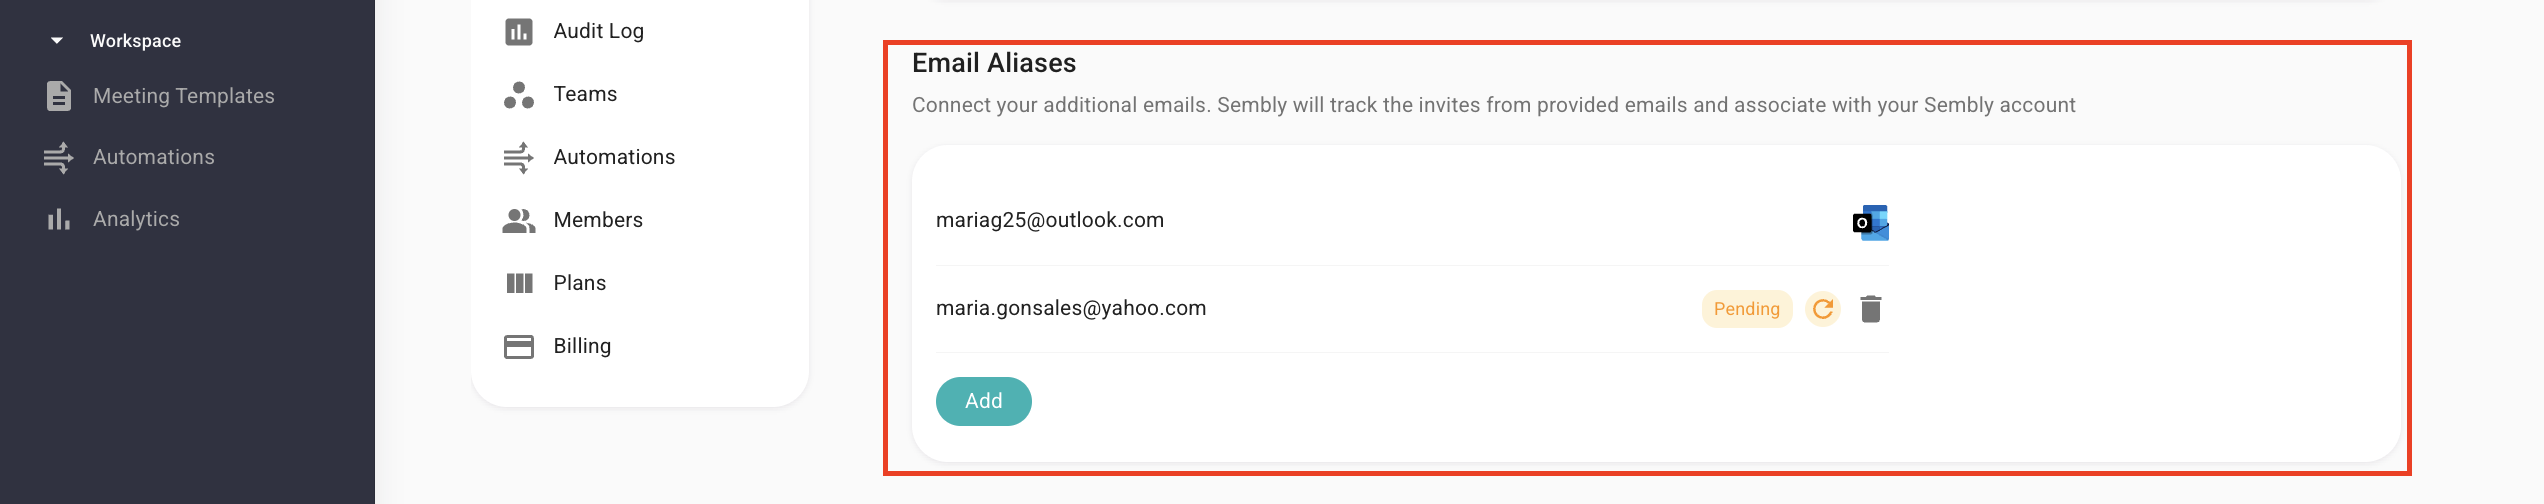Viewport: 2544px width, 504px height.
Task: Click the mariag25@outlook.com email entry
Action: [1050, 220]
